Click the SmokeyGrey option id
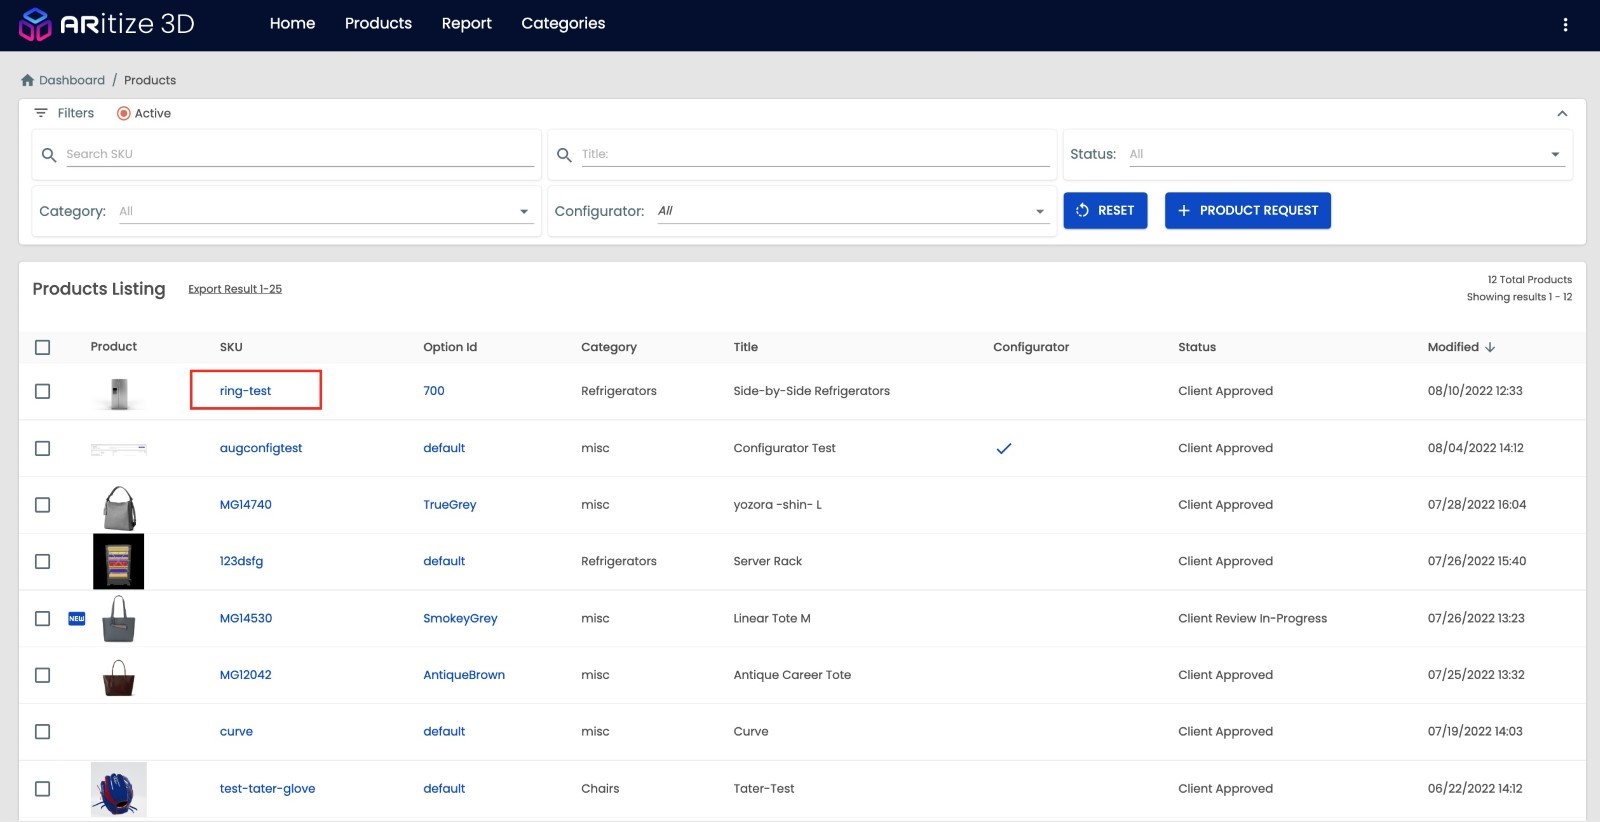1600x822 pixels. point(460,618)
